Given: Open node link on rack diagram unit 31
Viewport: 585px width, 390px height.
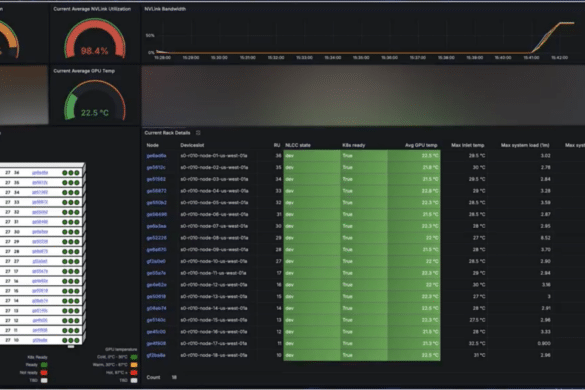Looking at the screenshot, I should click(40, 222).
